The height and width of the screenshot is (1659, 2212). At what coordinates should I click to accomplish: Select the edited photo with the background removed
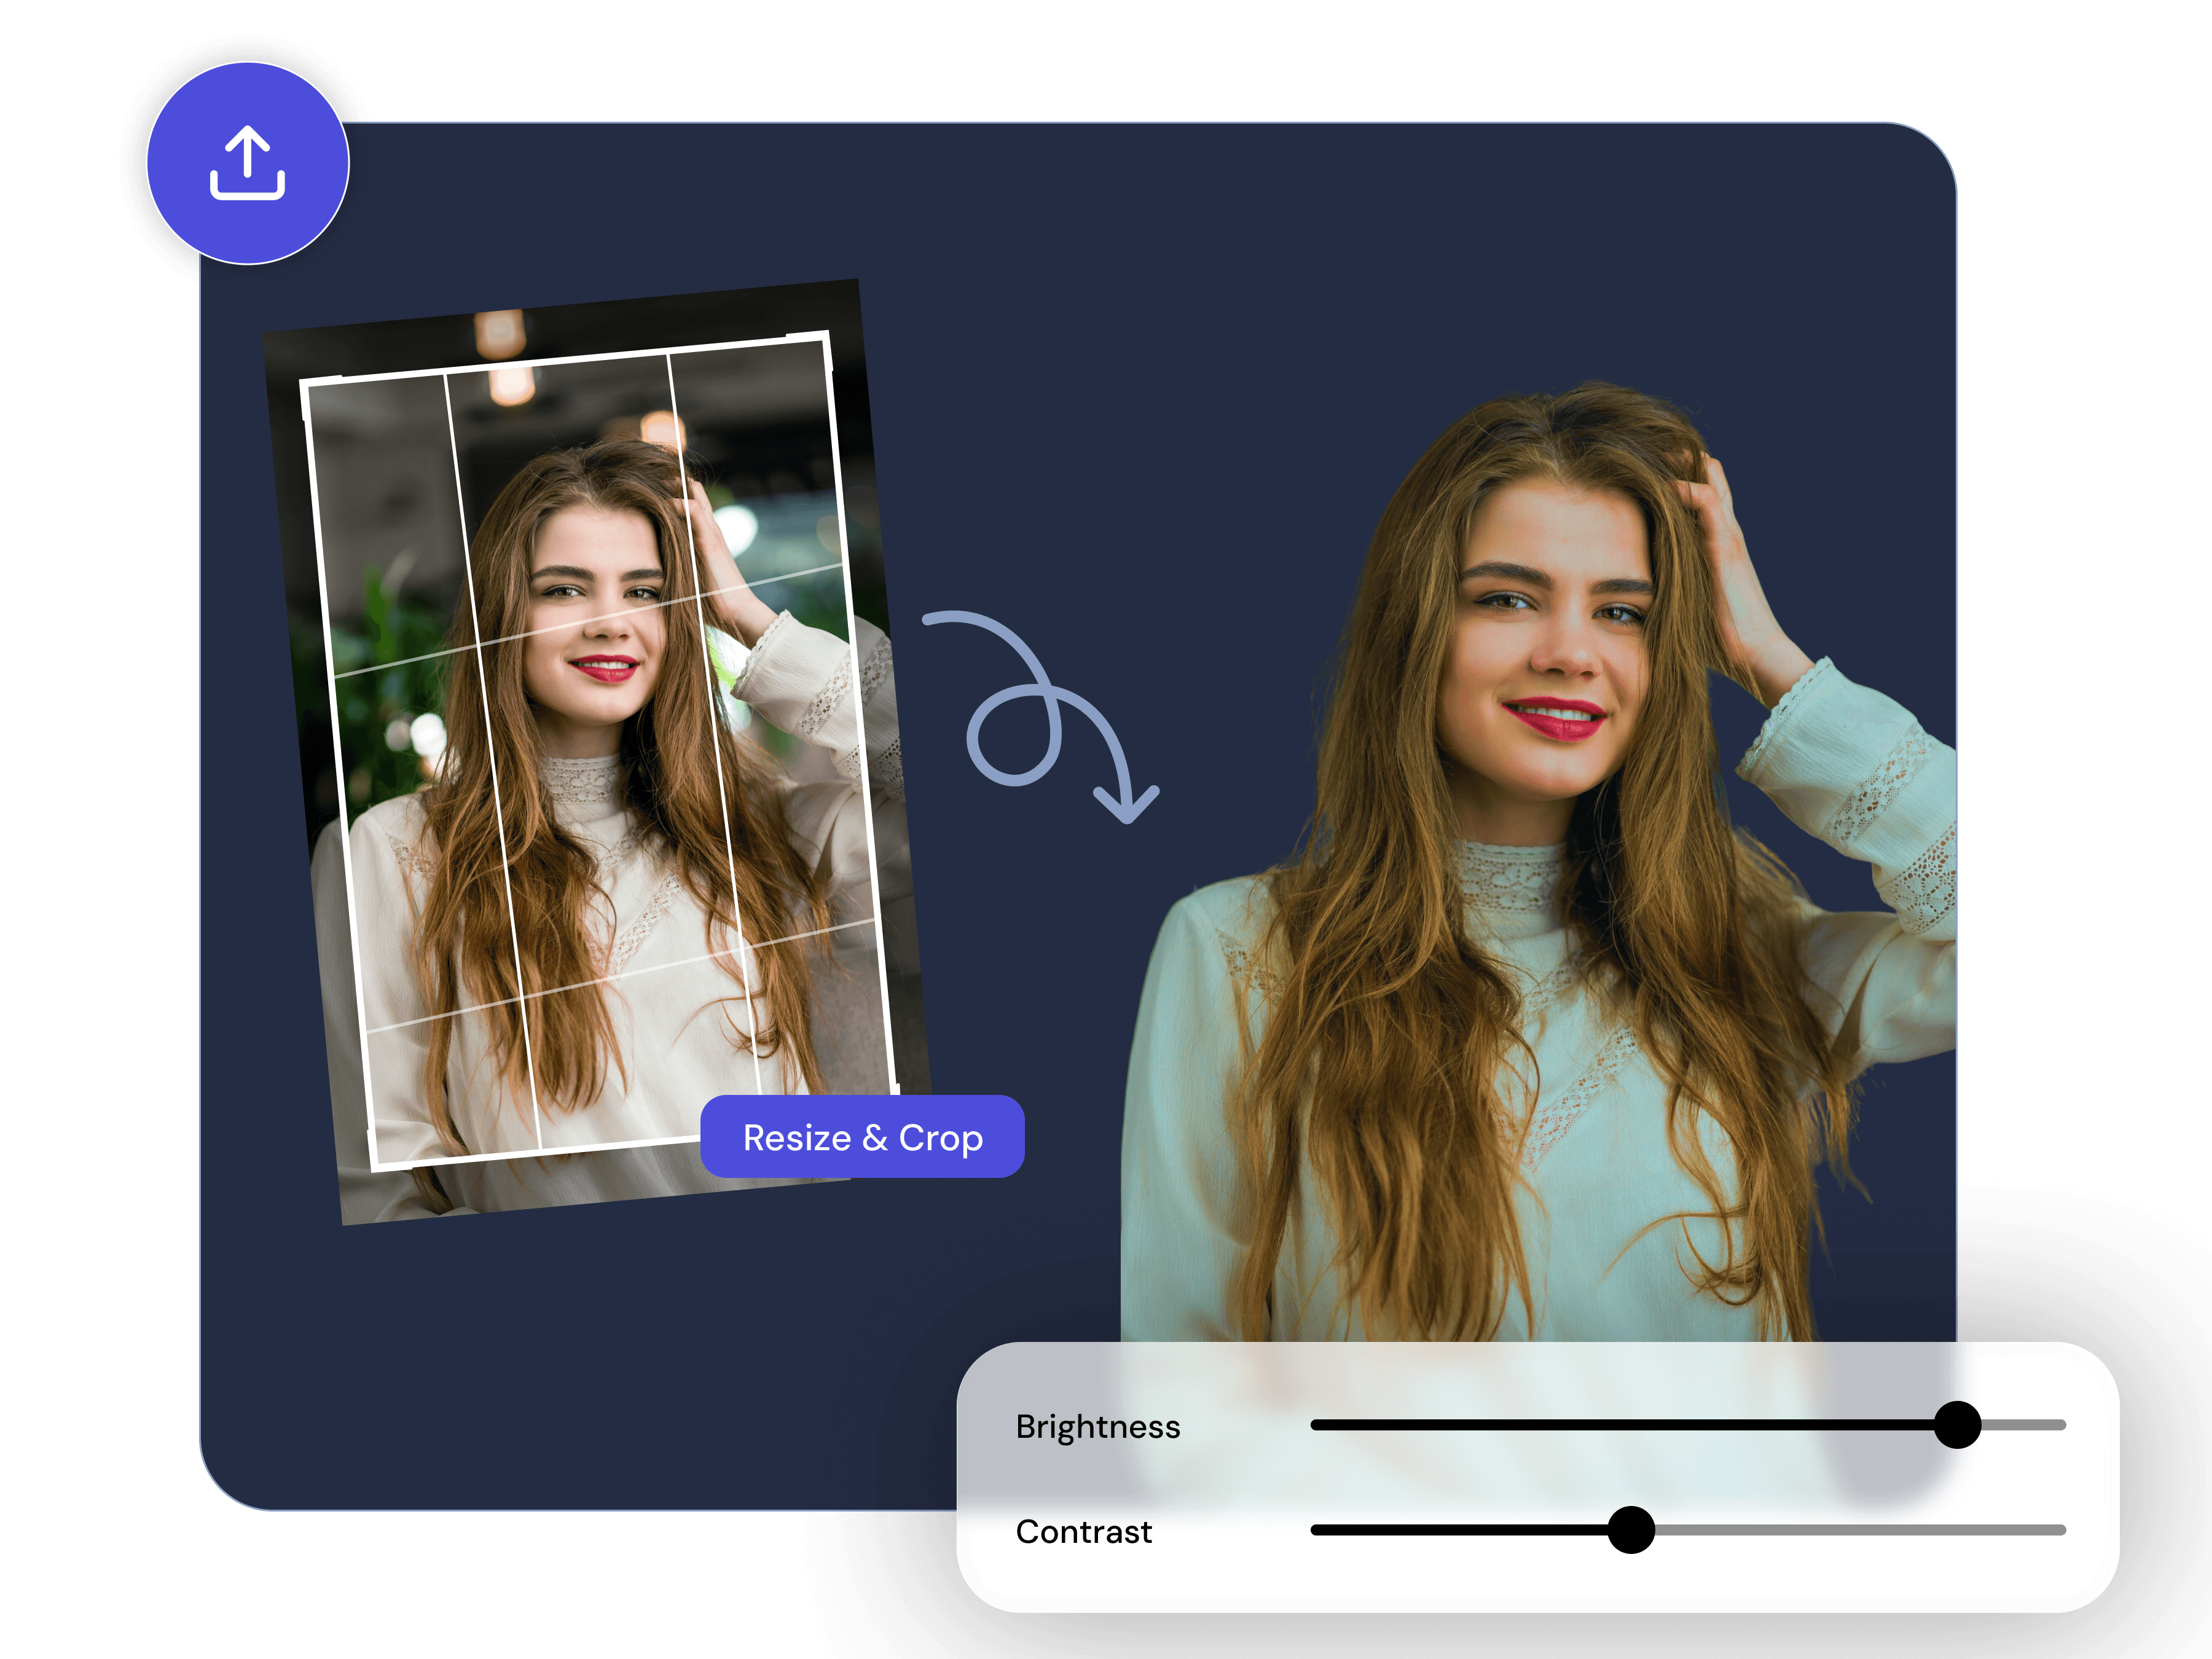tap(1538, 862)
